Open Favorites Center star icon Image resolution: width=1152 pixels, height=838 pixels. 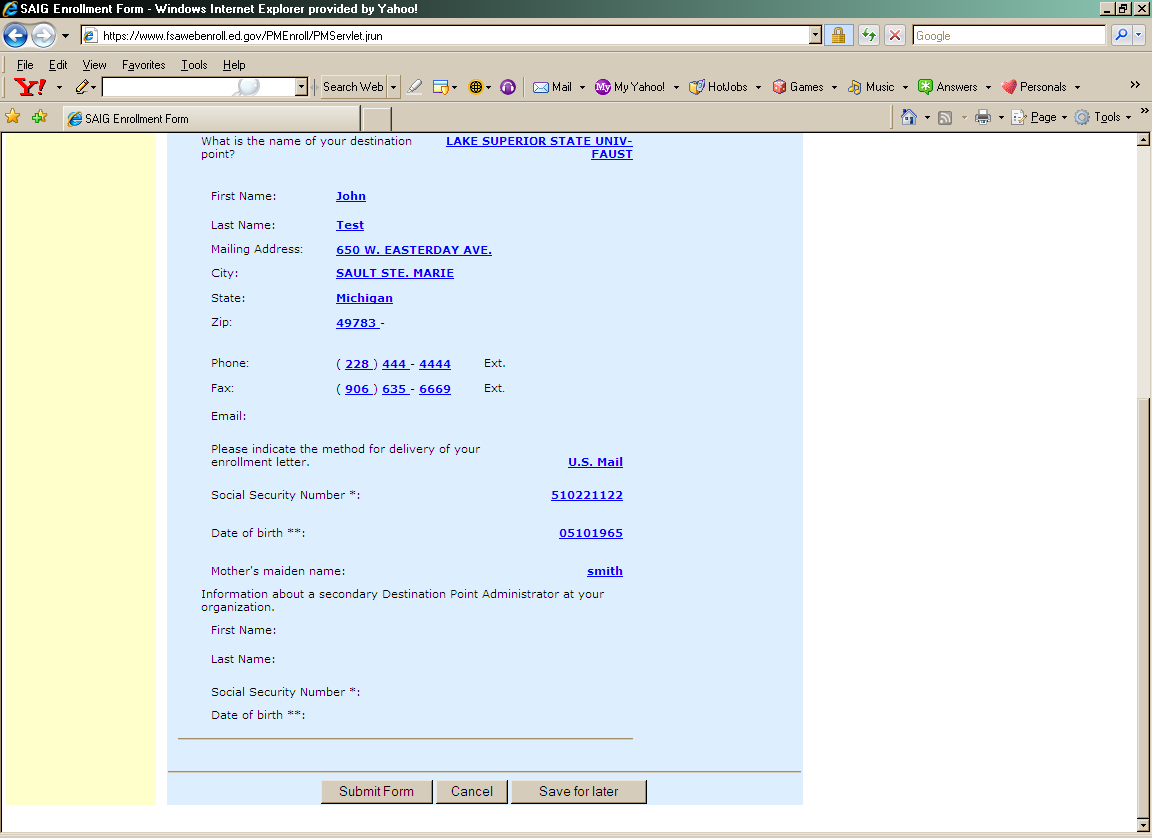click(13, 117)
